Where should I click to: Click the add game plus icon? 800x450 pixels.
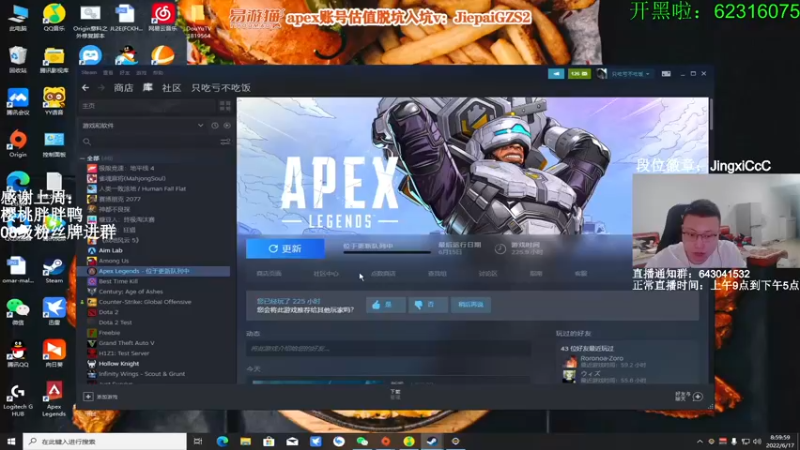[x=88, y=396]
